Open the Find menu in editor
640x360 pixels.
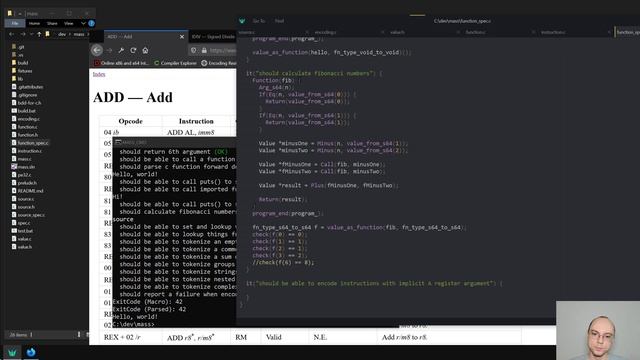(279, 21)
